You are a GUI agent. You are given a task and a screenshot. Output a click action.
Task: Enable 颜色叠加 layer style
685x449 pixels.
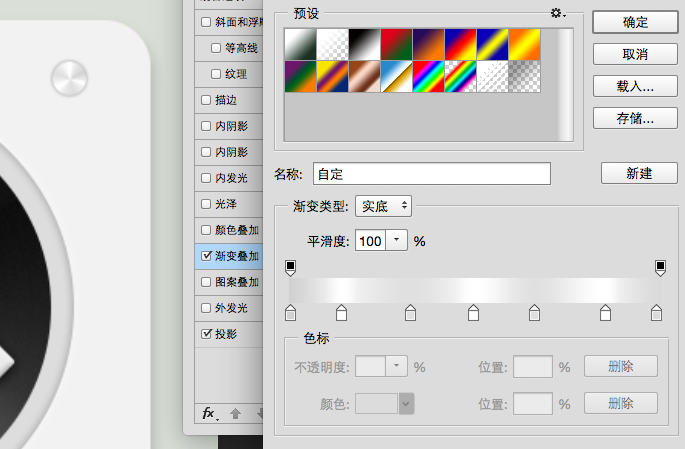[206, 230]
